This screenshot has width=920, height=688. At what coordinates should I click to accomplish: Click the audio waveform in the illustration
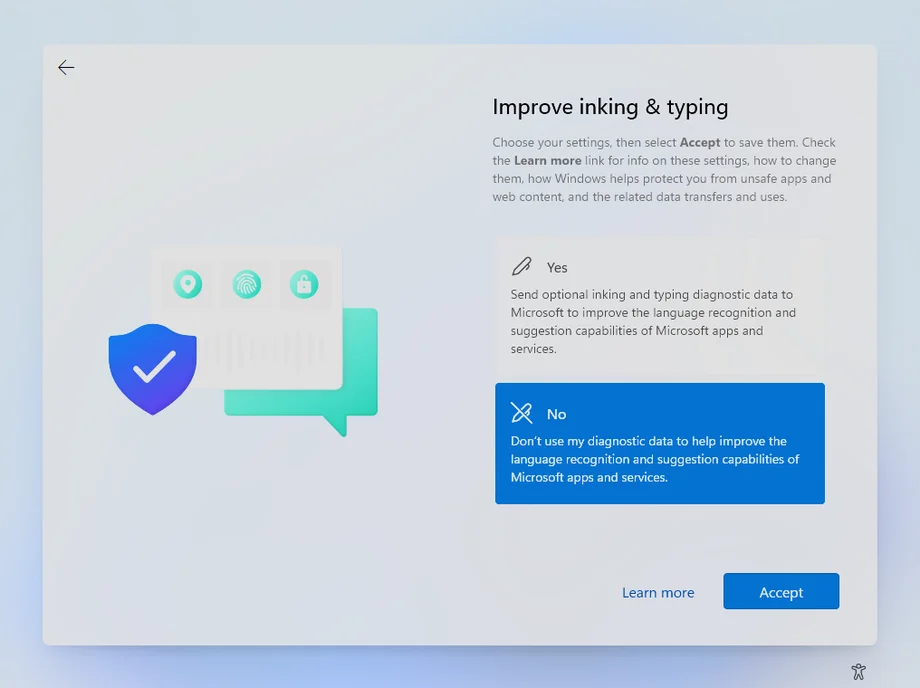[270, 348]
